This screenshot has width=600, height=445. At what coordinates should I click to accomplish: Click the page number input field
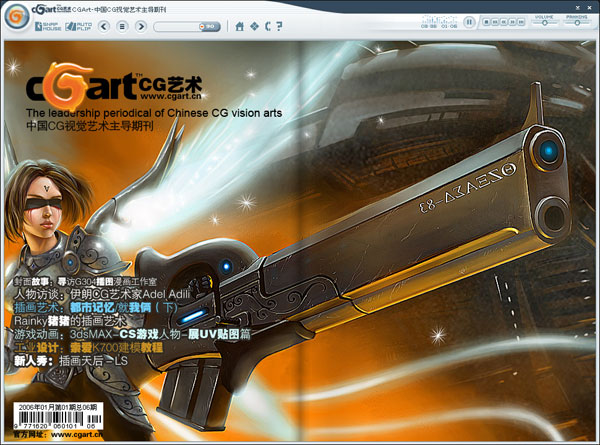coord(176,27)
